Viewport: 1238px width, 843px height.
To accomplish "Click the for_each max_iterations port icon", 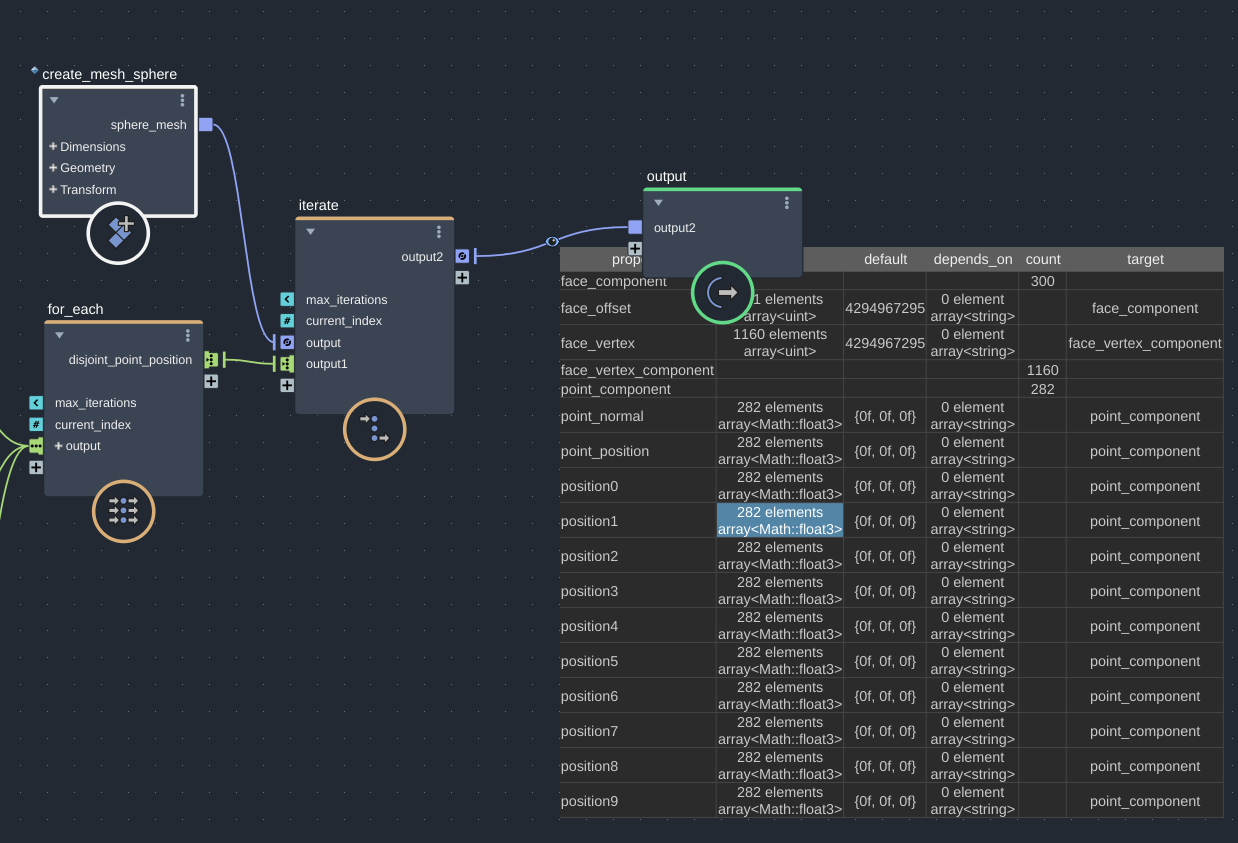I will pos(36,403).
